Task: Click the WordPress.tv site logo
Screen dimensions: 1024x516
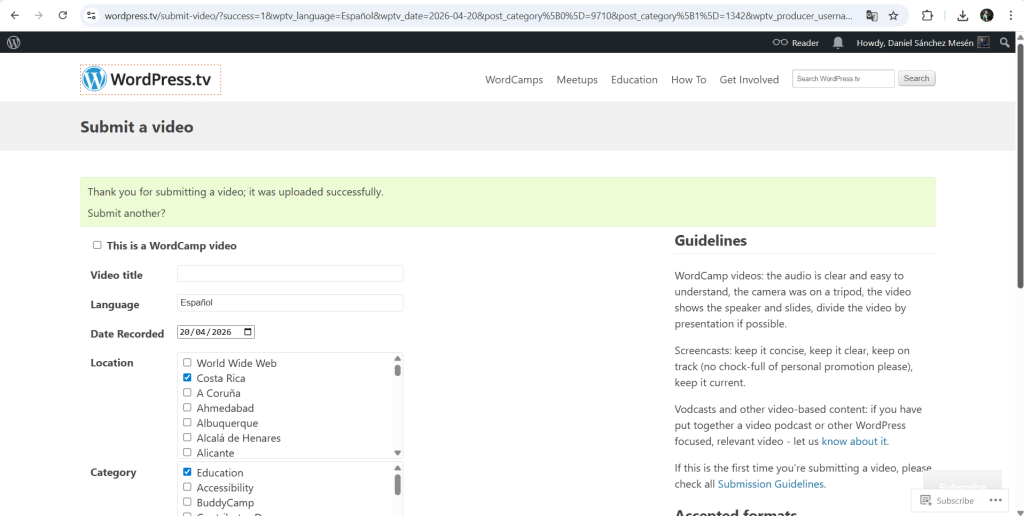Action: pyautogui.click(x=150, y=80)
